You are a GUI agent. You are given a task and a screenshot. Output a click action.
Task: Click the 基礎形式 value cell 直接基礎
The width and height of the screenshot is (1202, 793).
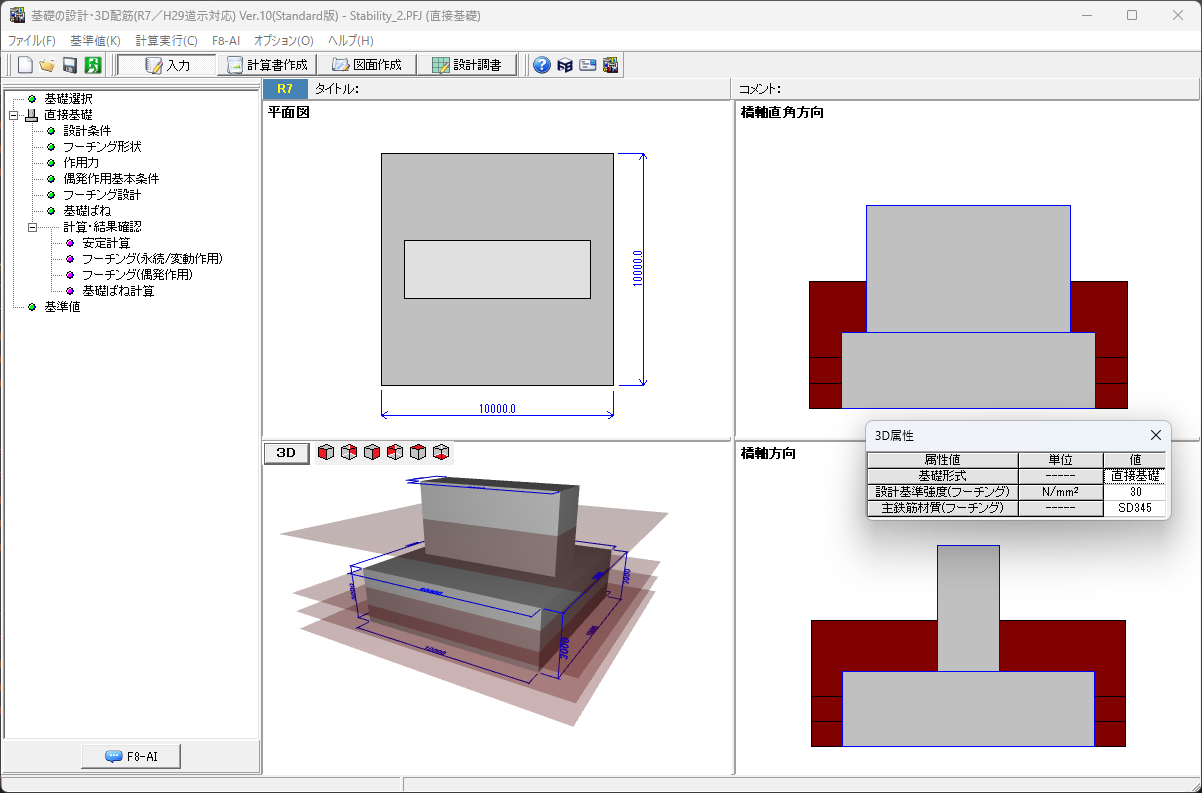[x=1134, y=476]
